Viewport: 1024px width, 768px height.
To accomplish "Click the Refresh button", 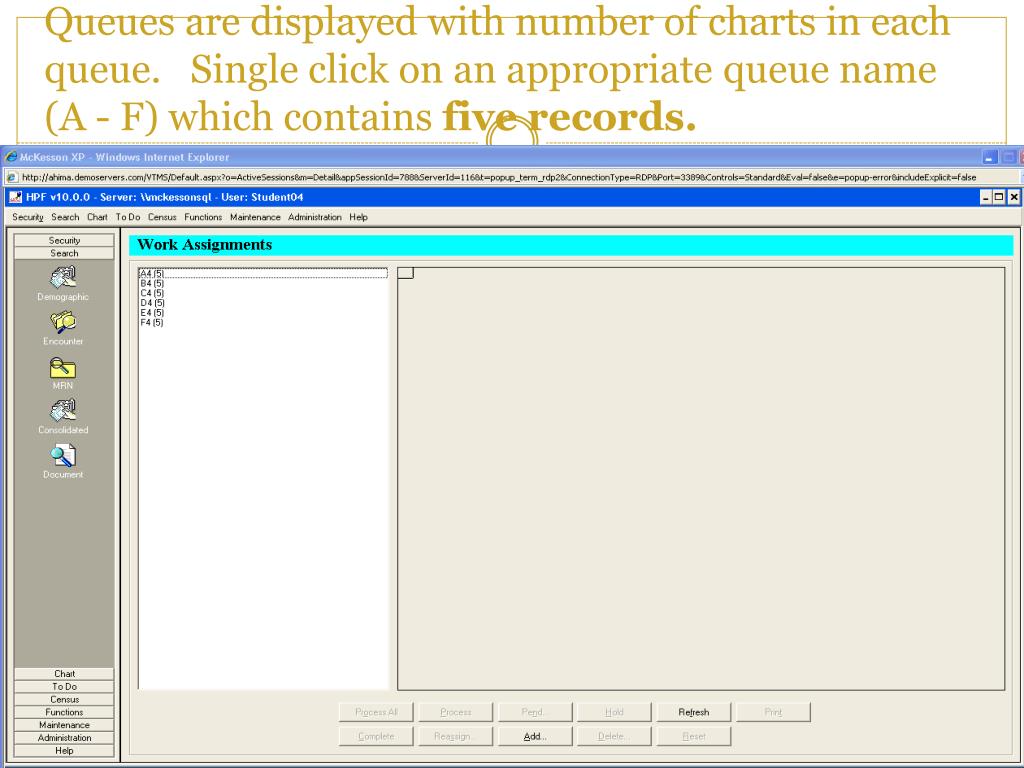I will [x=694, y=712].
